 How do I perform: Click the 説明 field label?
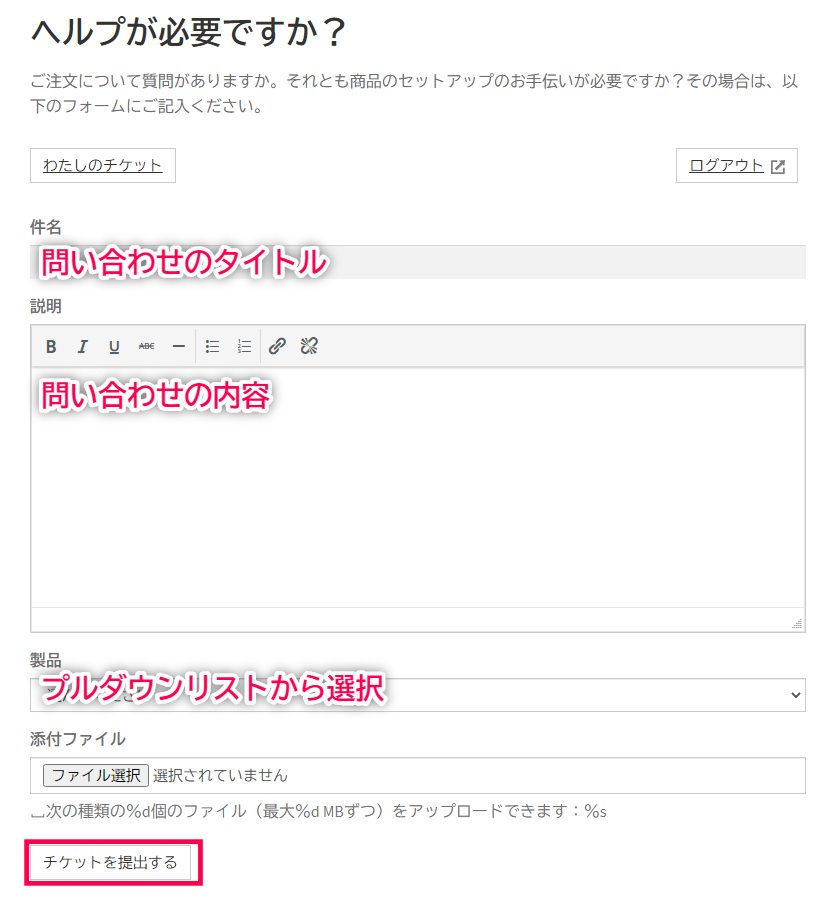point(46,306)
